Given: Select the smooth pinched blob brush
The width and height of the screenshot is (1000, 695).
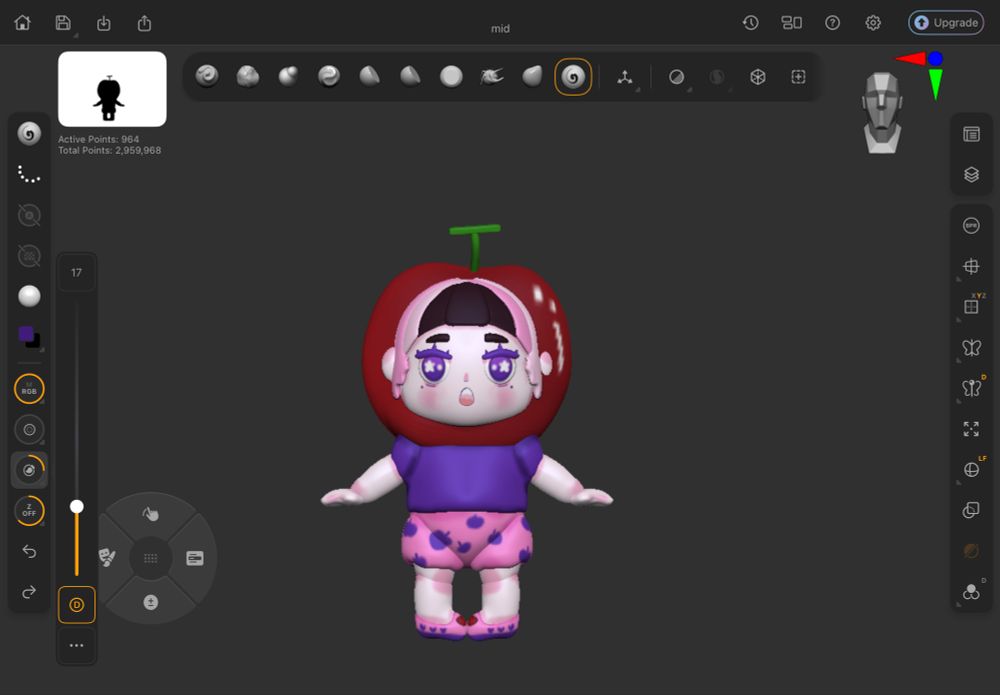Looking at the screenshot, I should pos(533,77).
